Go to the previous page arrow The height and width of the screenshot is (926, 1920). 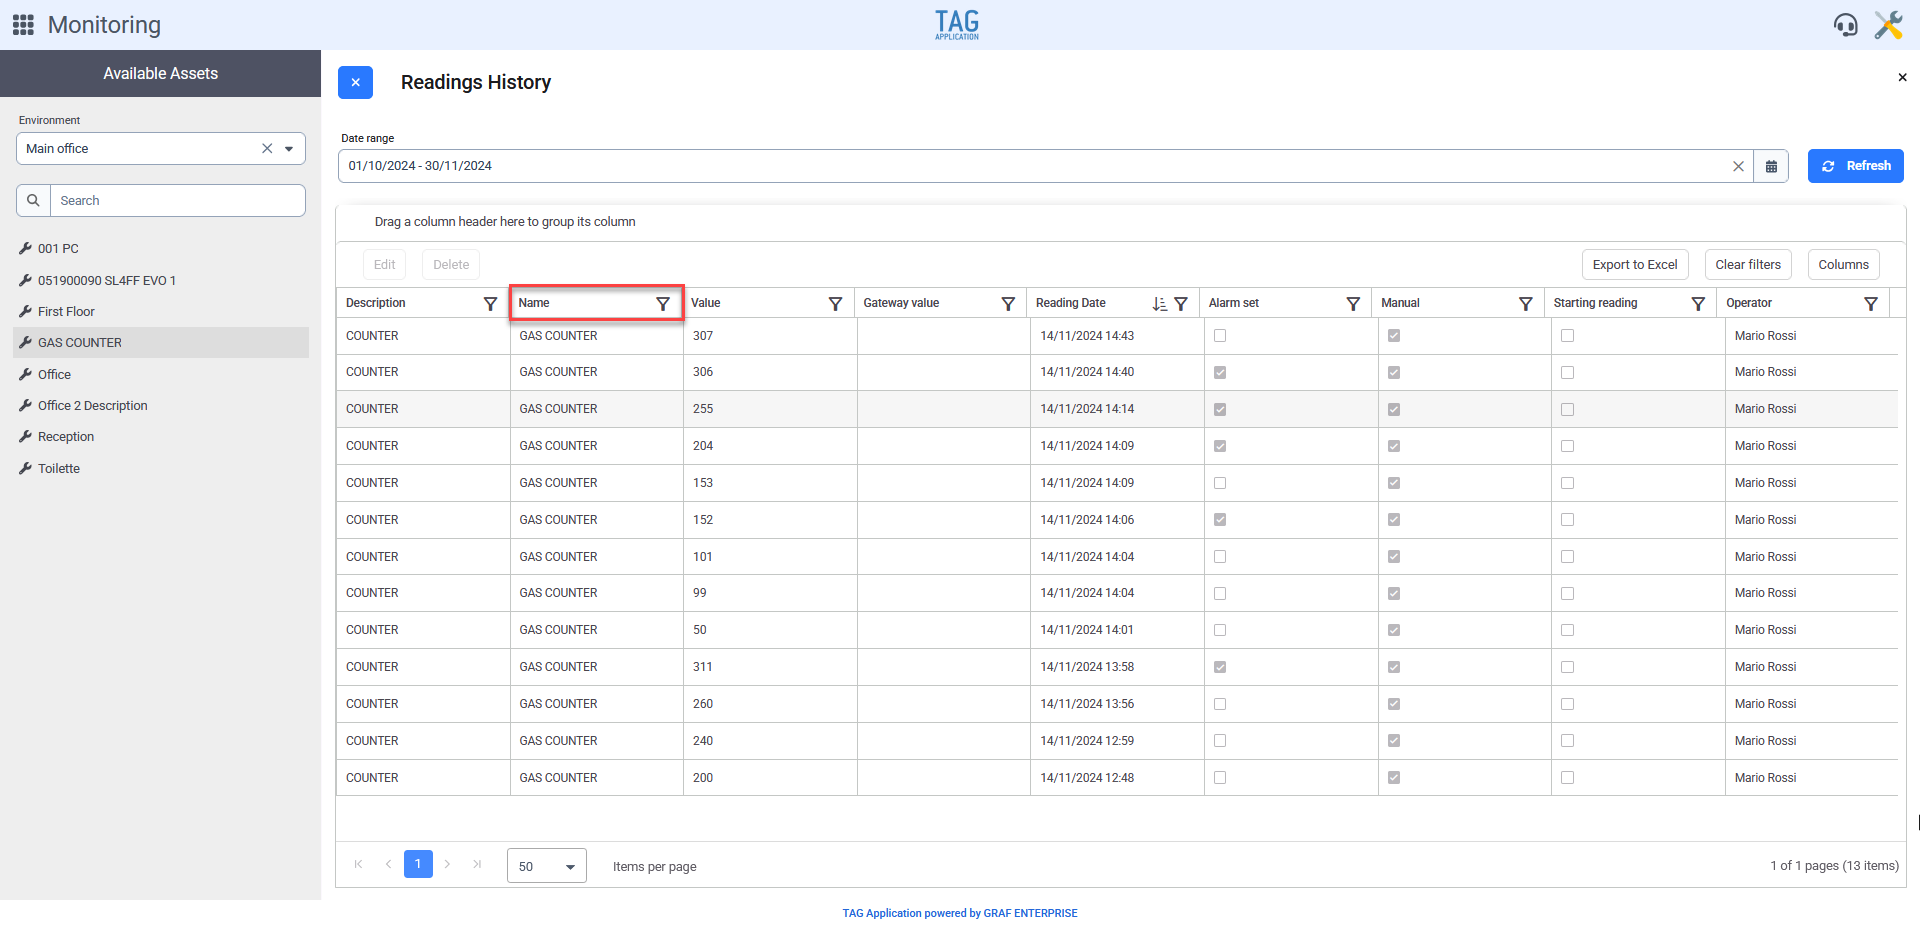[388, 864]
